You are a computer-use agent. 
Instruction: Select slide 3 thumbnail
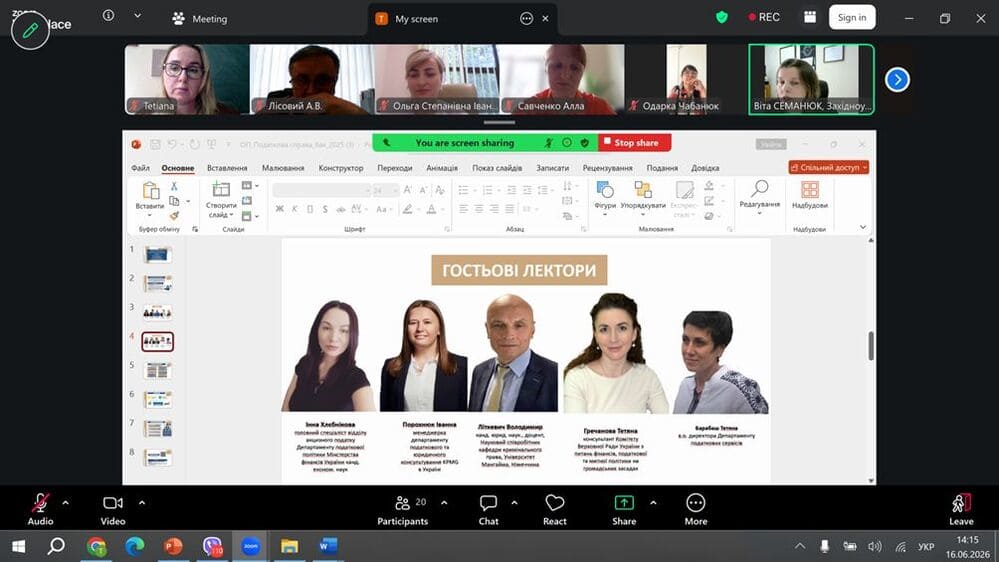[158, 312]
